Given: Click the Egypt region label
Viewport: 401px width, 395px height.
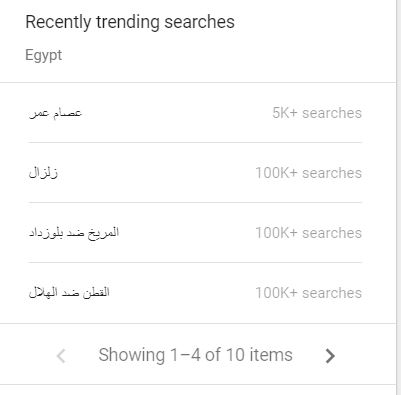Looking at the screenshot, I should [44, 55].
